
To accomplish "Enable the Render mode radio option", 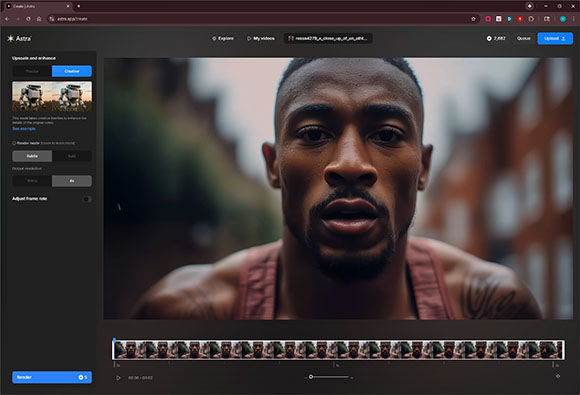I will click(x=14, y=143).
